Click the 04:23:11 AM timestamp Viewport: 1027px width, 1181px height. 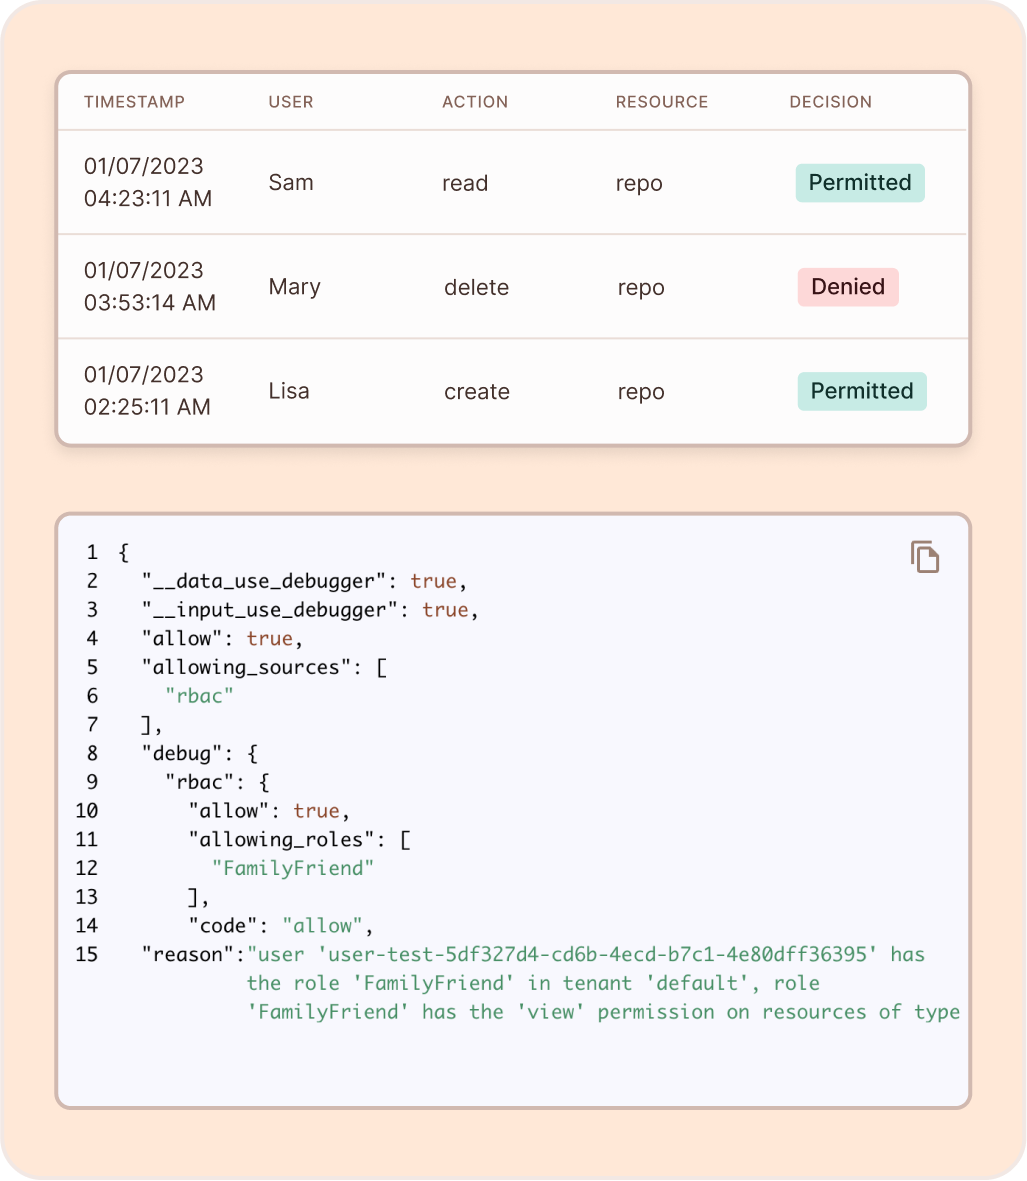[148, 198]
